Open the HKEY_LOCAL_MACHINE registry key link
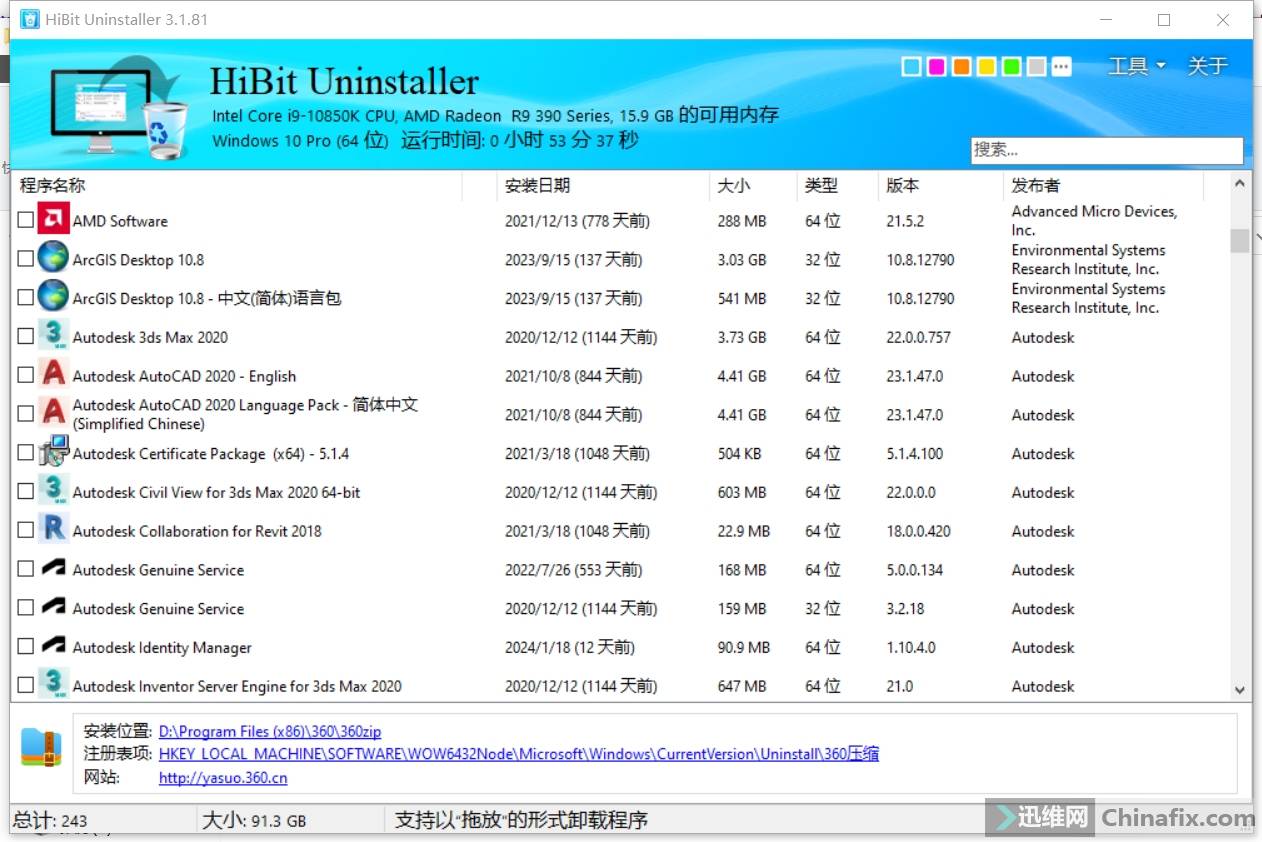Viewport: 1262px width, 842px height. tap(519, 754)
